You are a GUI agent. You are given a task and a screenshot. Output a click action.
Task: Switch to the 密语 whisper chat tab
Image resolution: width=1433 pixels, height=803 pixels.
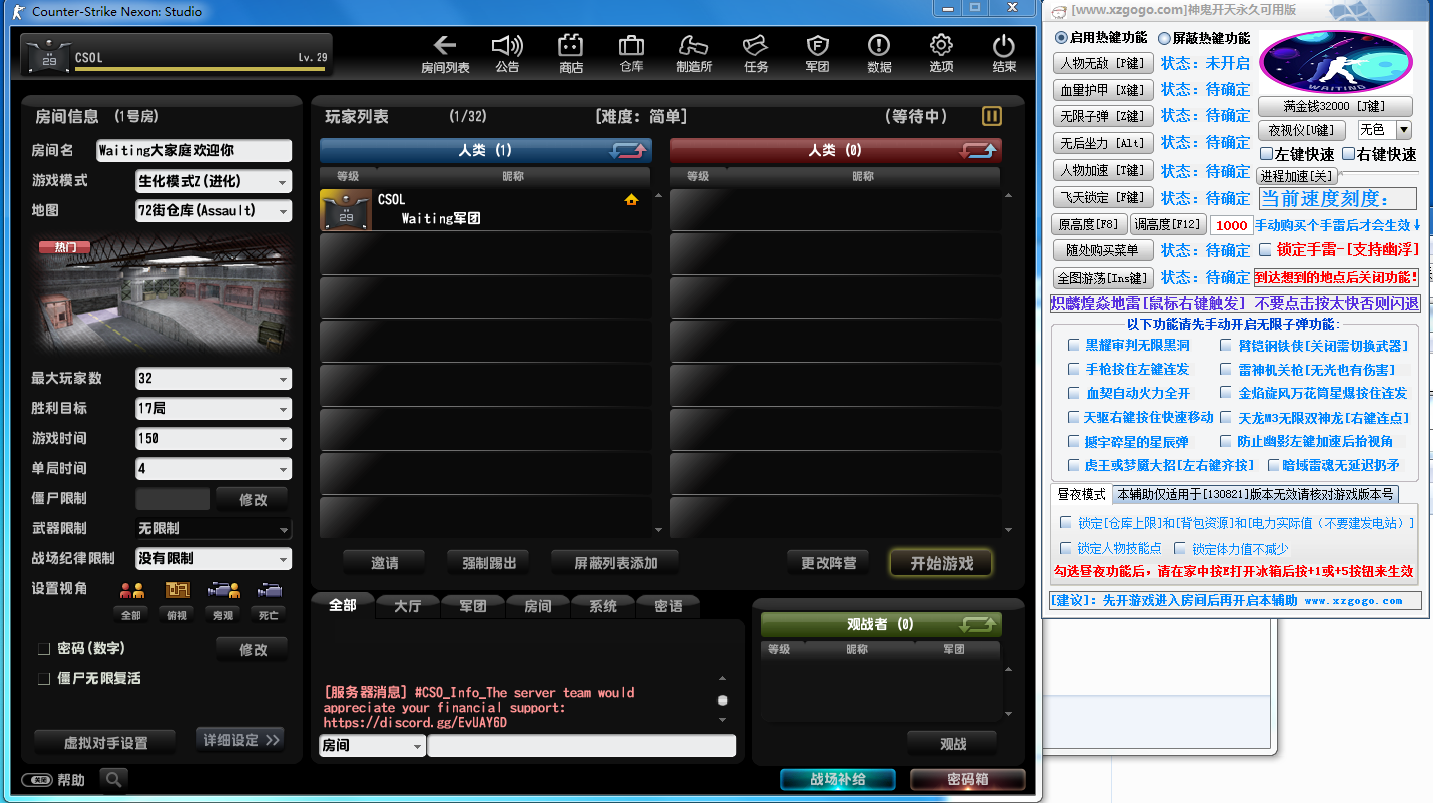[x=668, y=606]
